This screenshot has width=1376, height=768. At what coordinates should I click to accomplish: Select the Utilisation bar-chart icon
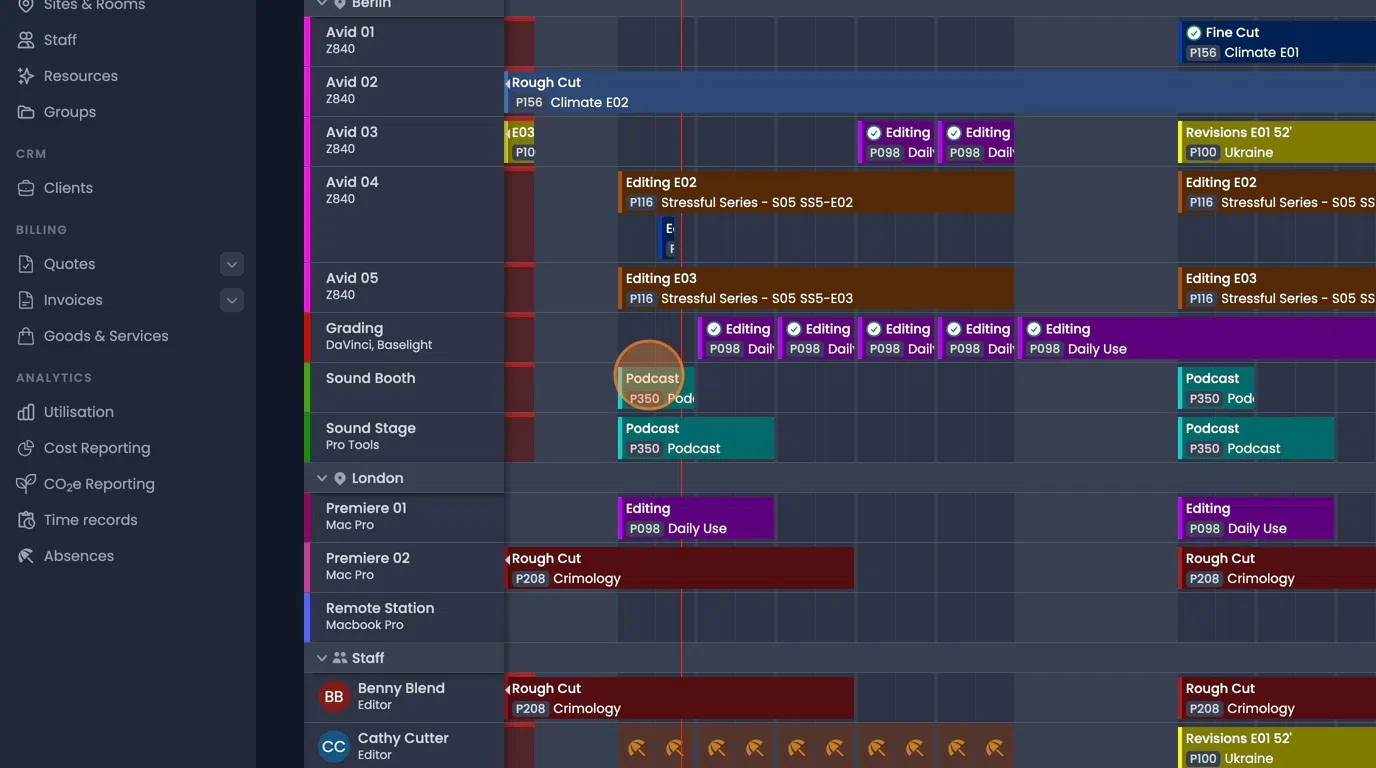tap(28, 412)
